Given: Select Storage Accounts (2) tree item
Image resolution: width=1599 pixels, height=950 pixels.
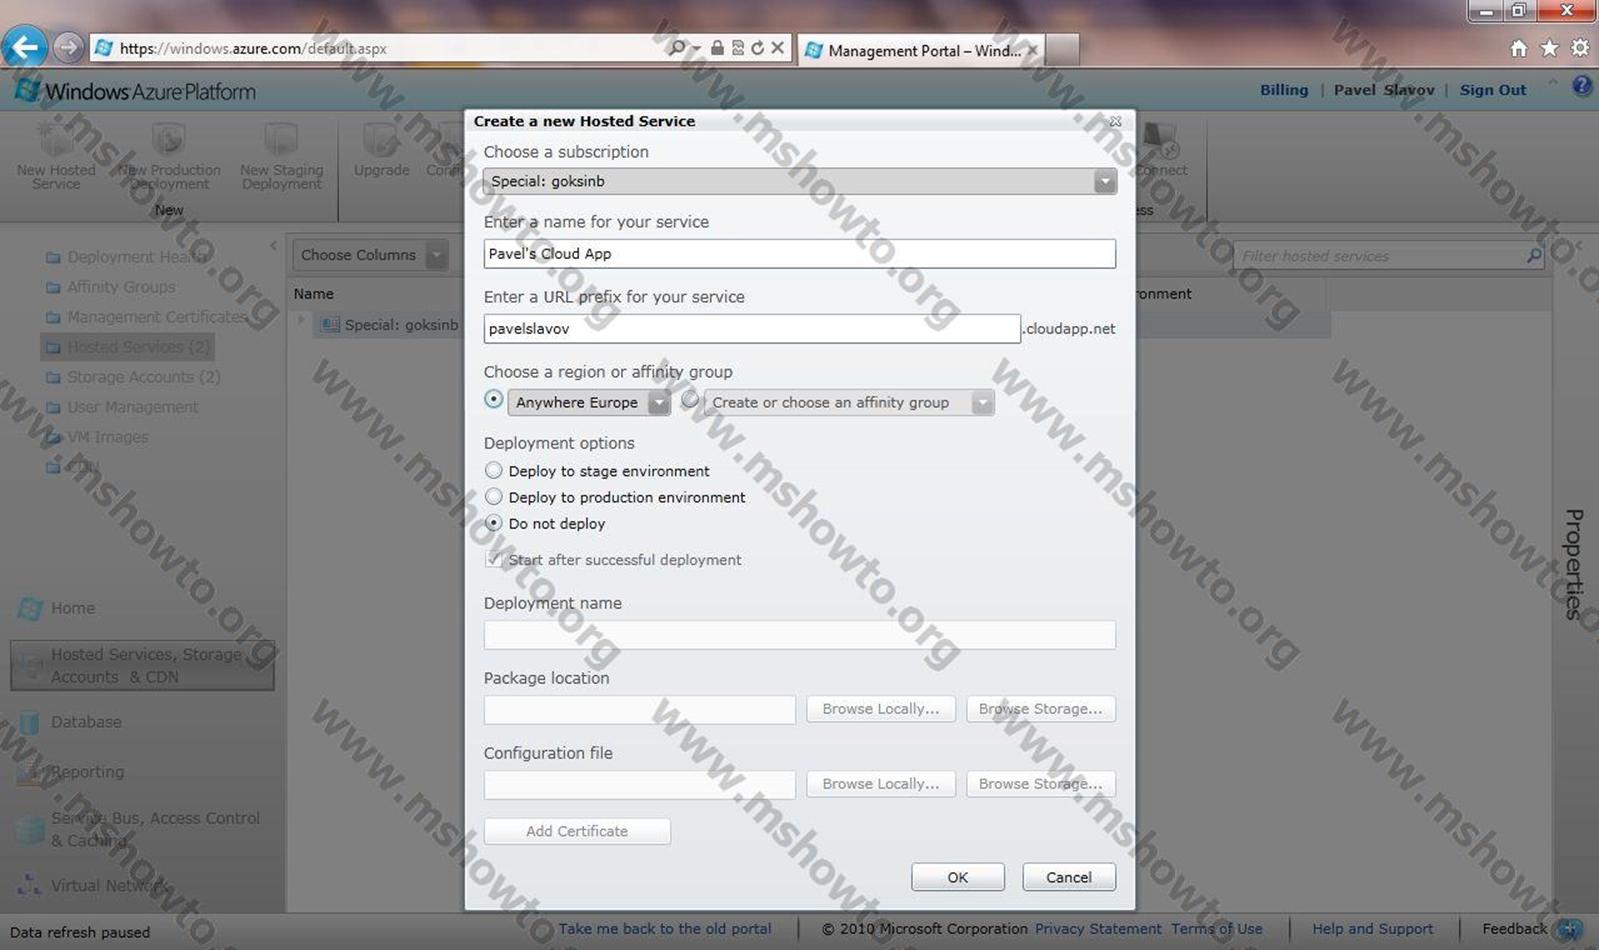Looking at the screenshot, I should [x=132, y=377].
